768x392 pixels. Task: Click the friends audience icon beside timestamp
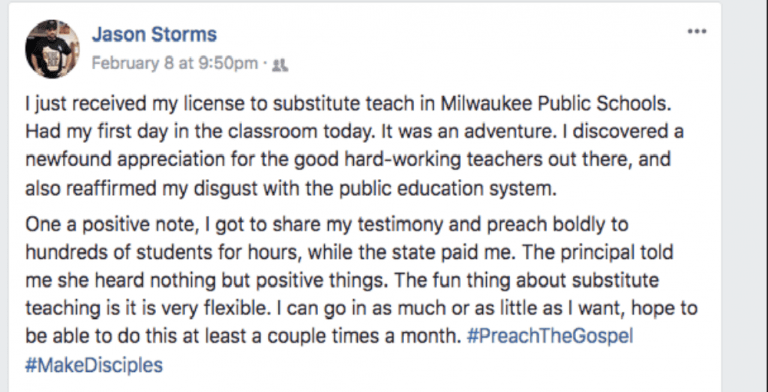280,64
